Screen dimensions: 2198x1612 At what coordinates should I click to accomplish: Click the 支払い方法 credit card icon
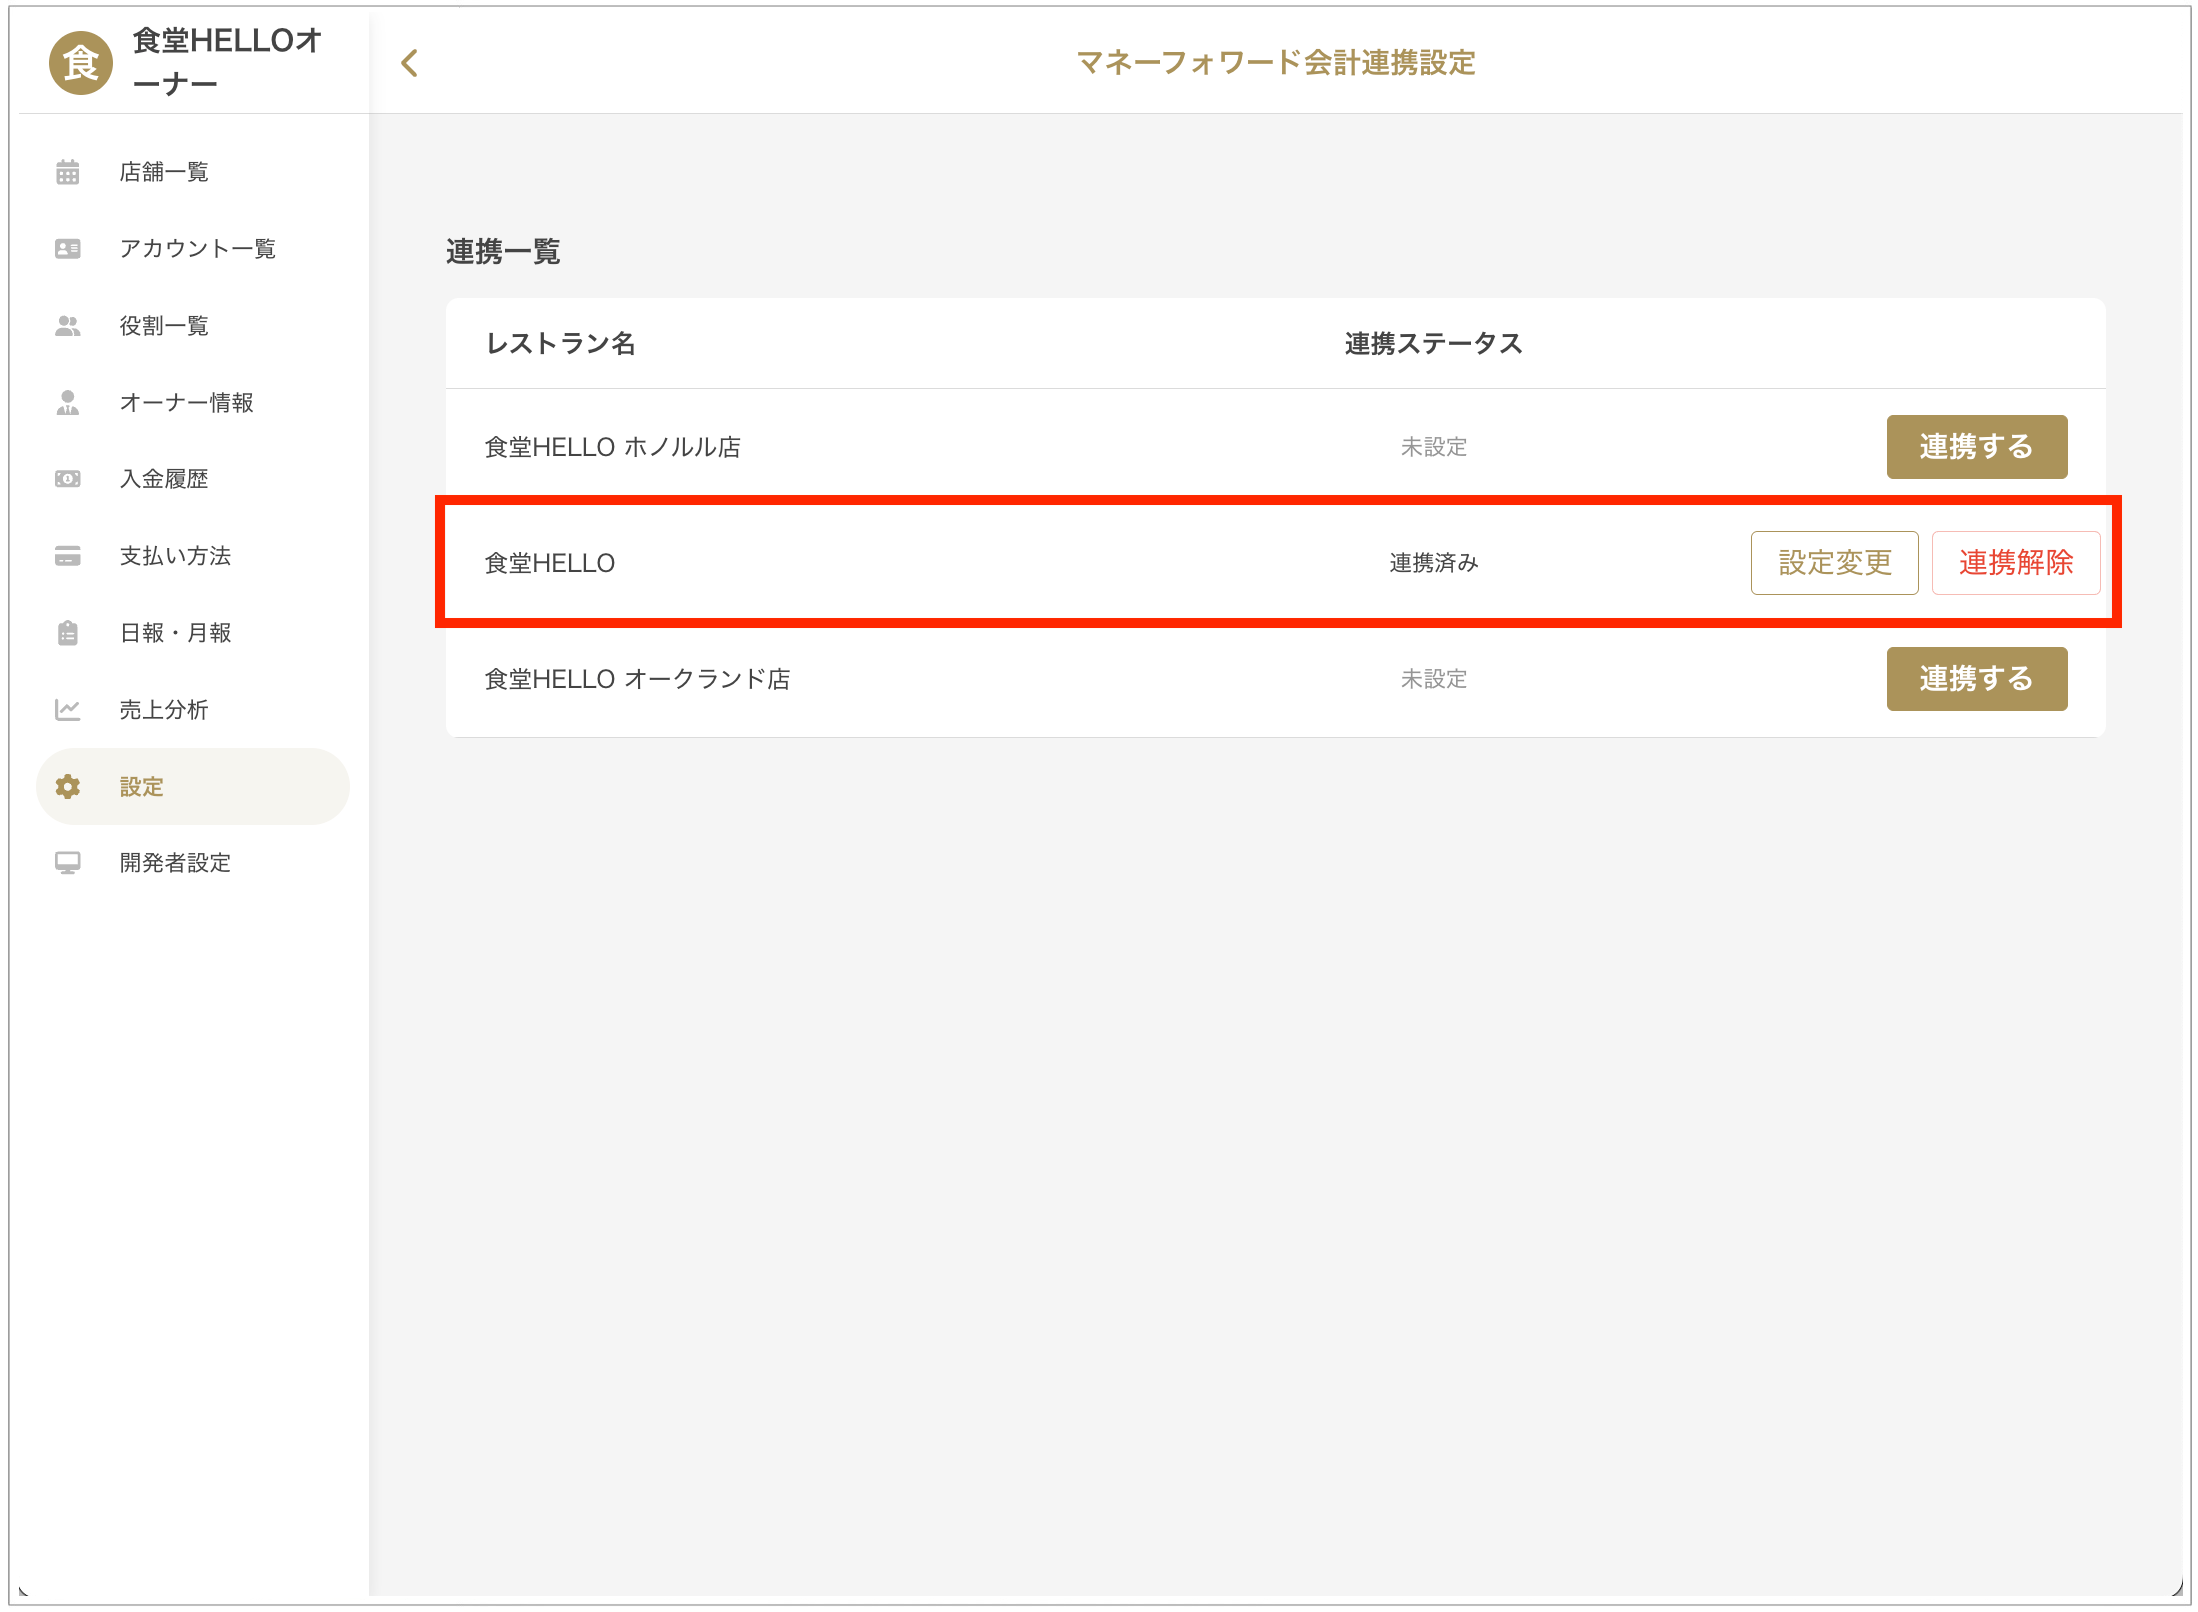68,556
